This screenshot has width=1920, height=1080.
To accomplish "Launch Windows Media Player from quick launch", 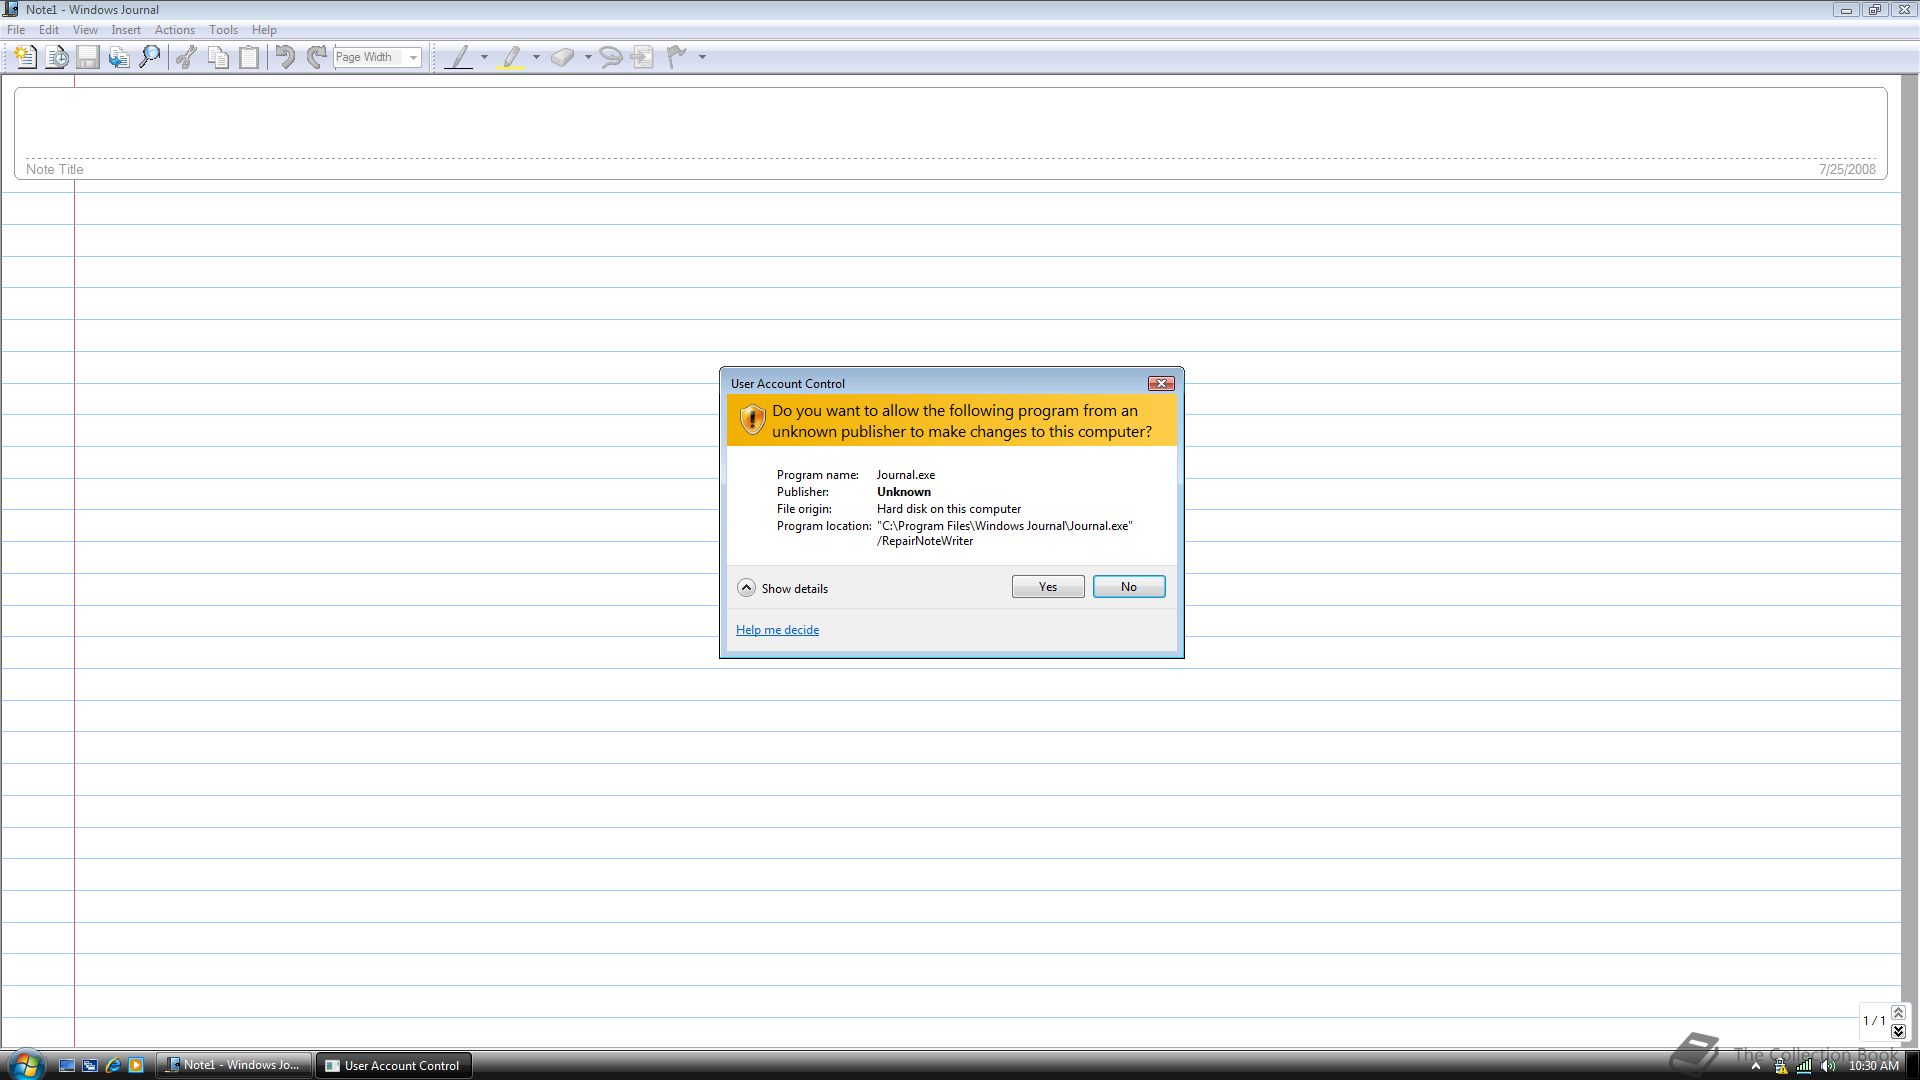I will click(x=136, y=1065).
